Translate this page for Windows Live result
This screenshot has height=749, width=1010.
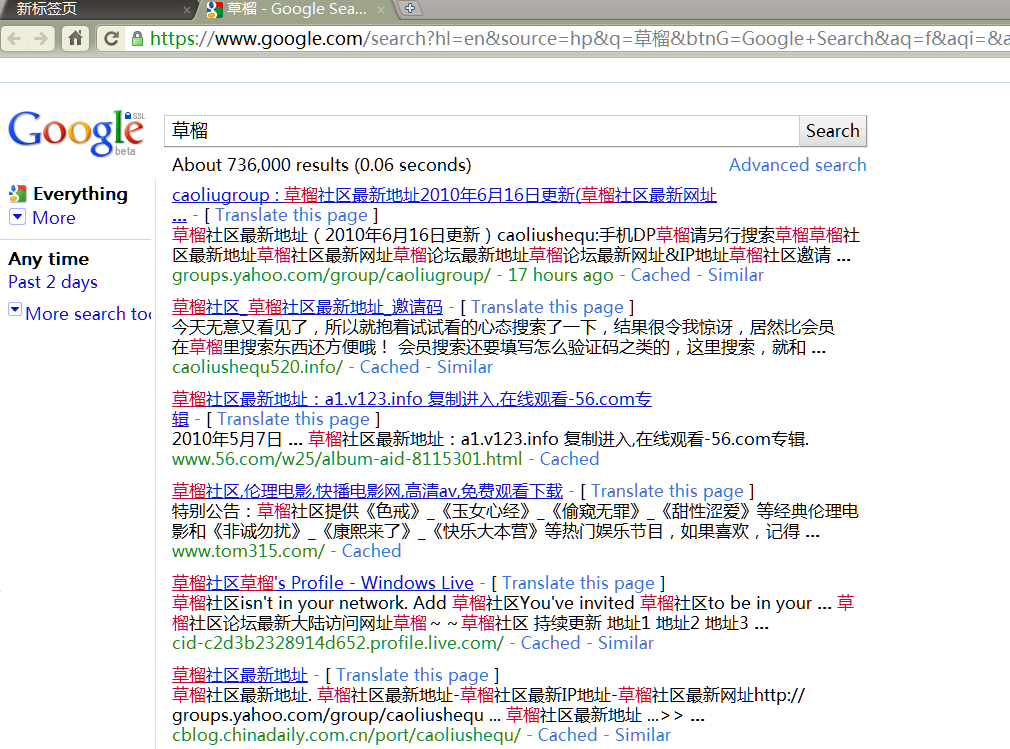click(578, 583)
